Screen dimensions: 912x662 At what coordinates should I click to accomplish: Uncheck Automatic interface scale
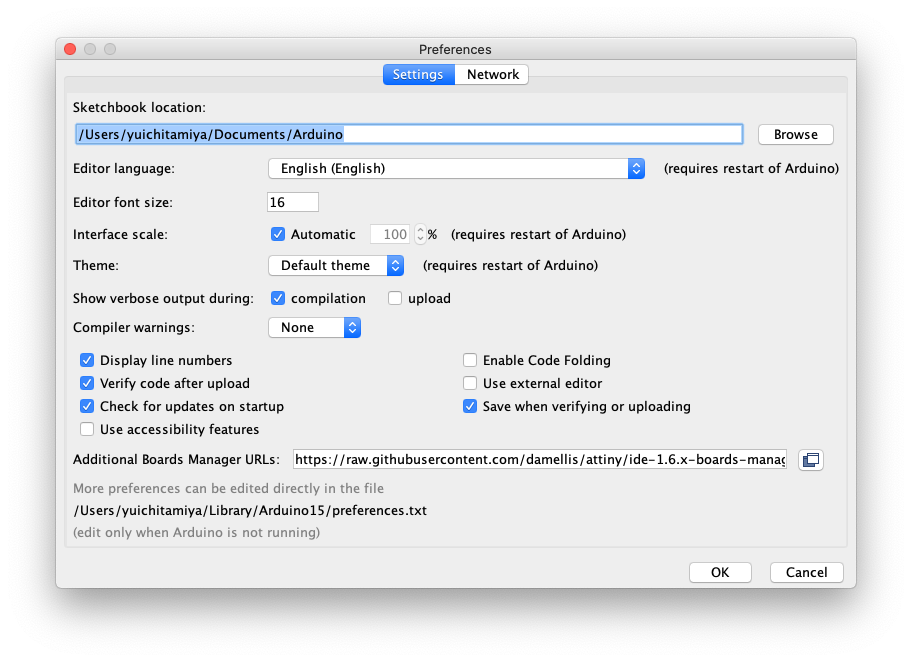(278, 234)
